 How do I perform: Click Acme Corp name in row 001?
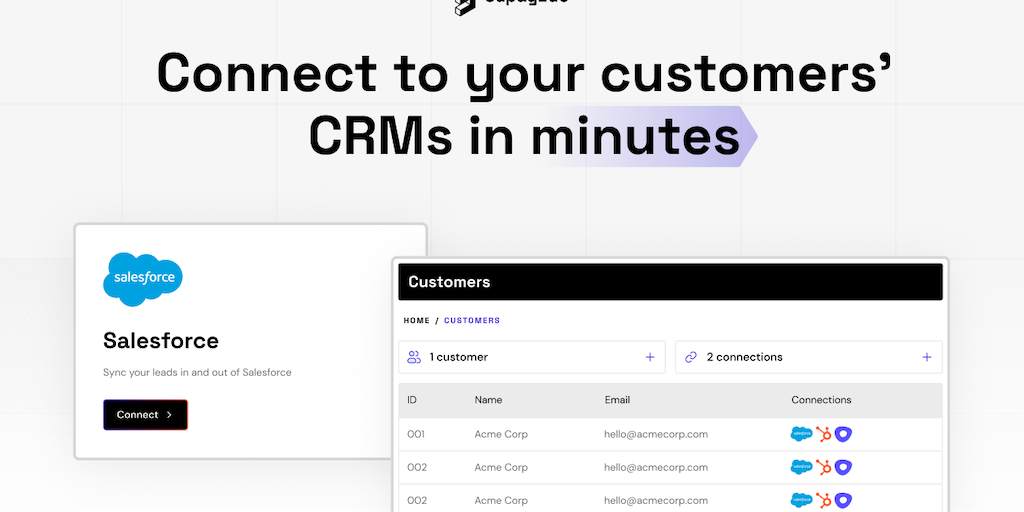coord(501,434)
